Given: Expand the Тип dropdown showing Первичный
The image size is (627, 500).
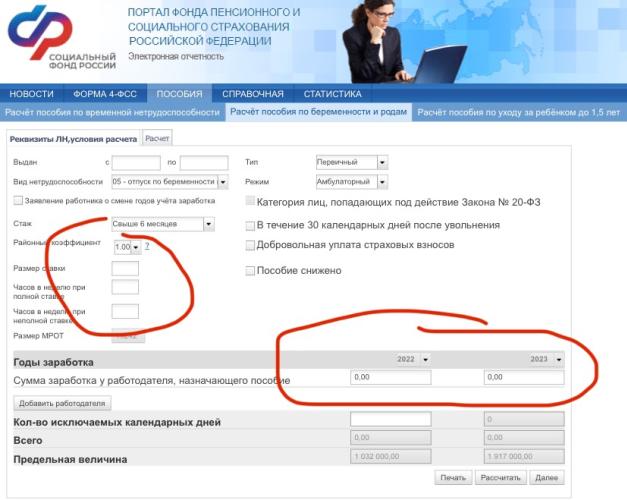Looking at the screenshot, I should [x=382, y=162].
